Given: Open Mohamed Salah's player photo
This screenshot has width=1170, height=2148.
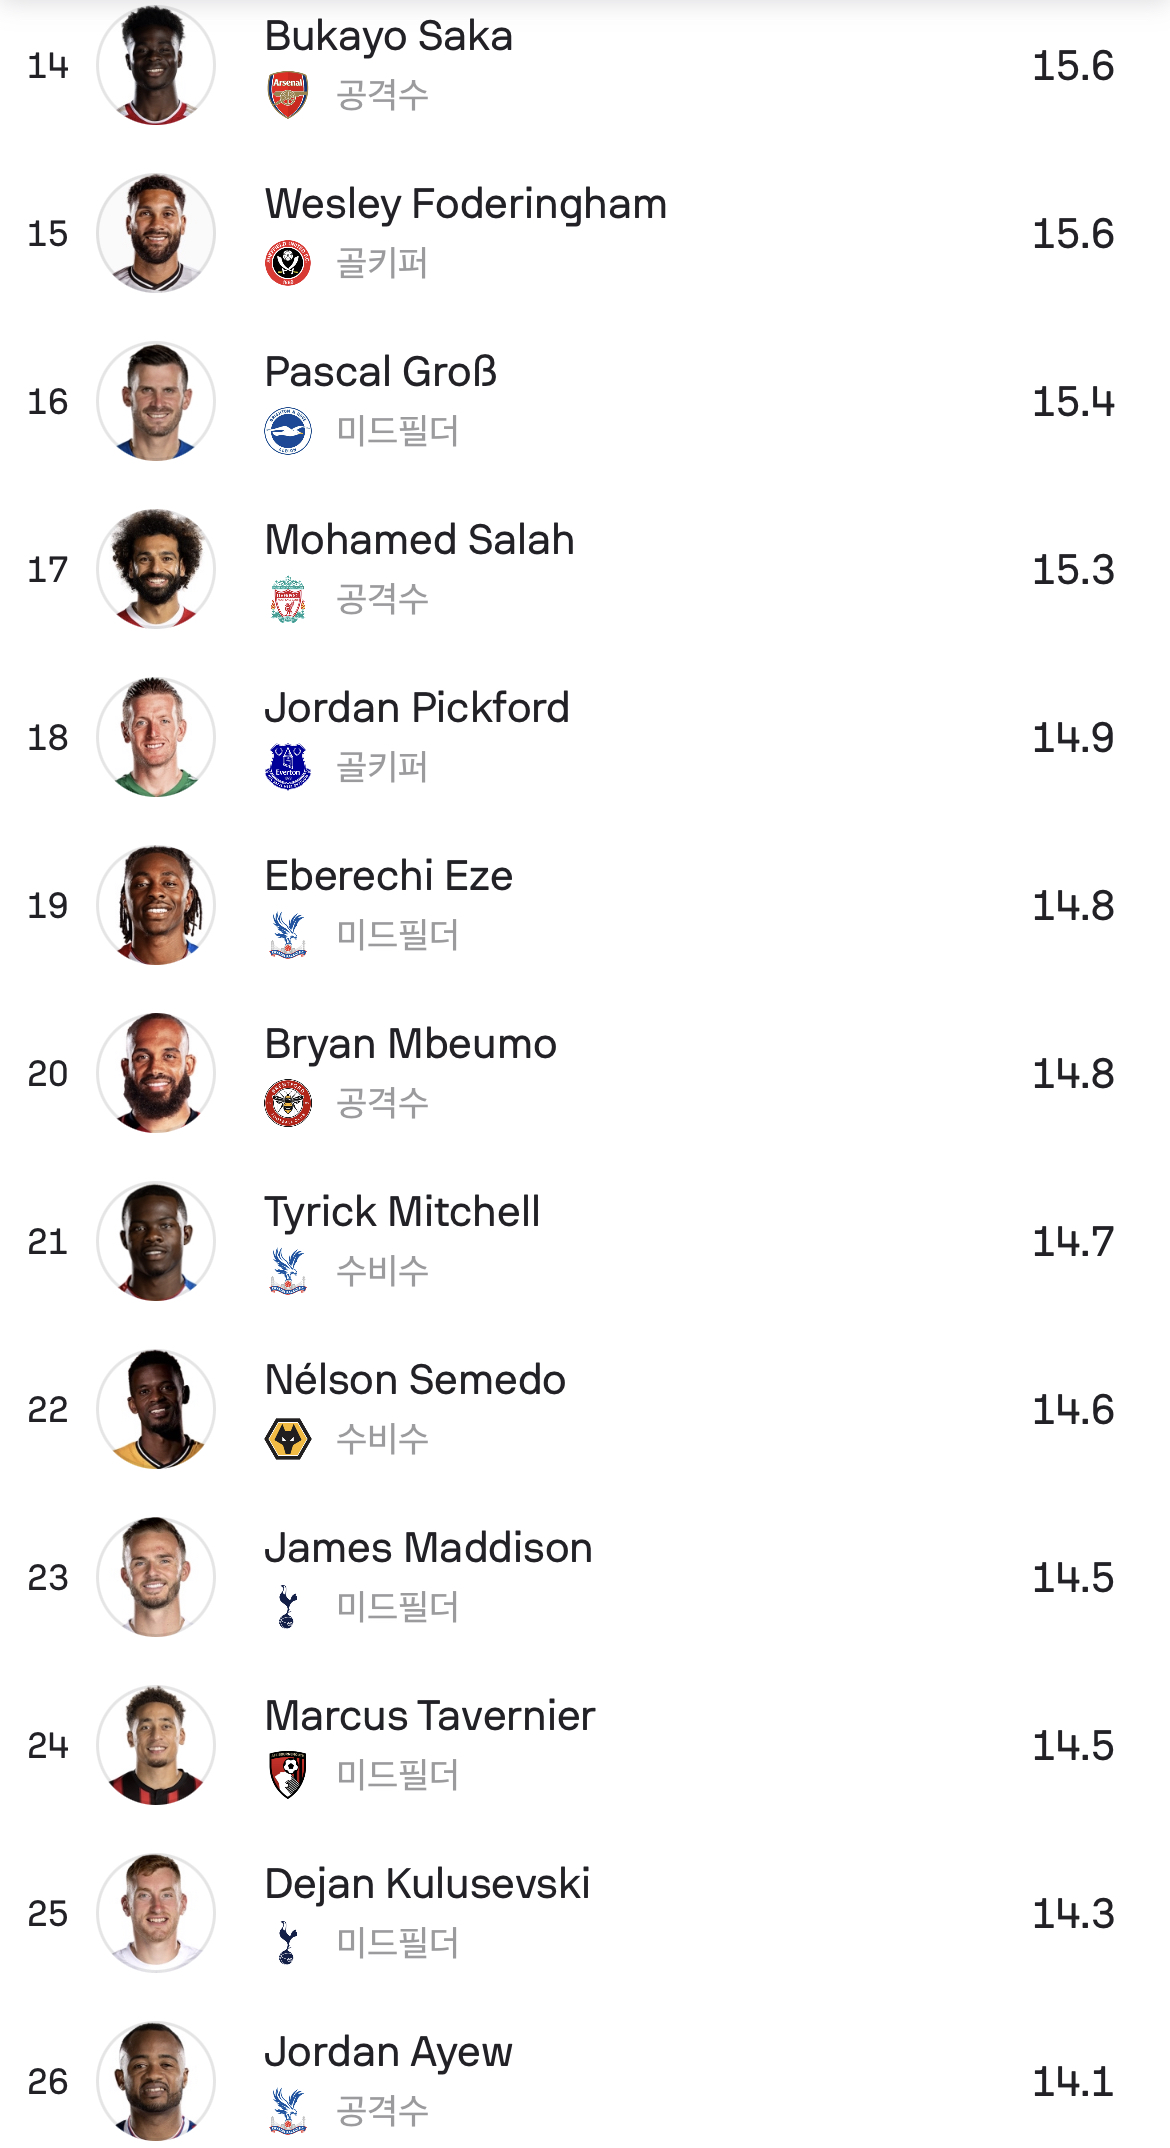Looking at the screenshot, I should coord(156,570).
